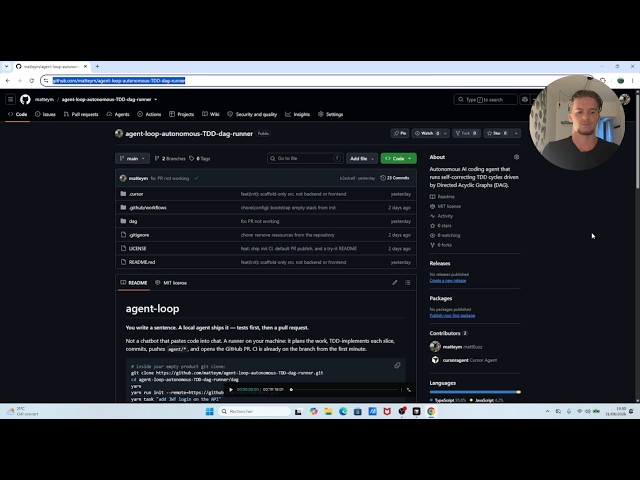Open the 23 Commits history link
The width and height of the screenshot is (640, 480).
pos(395,178)
